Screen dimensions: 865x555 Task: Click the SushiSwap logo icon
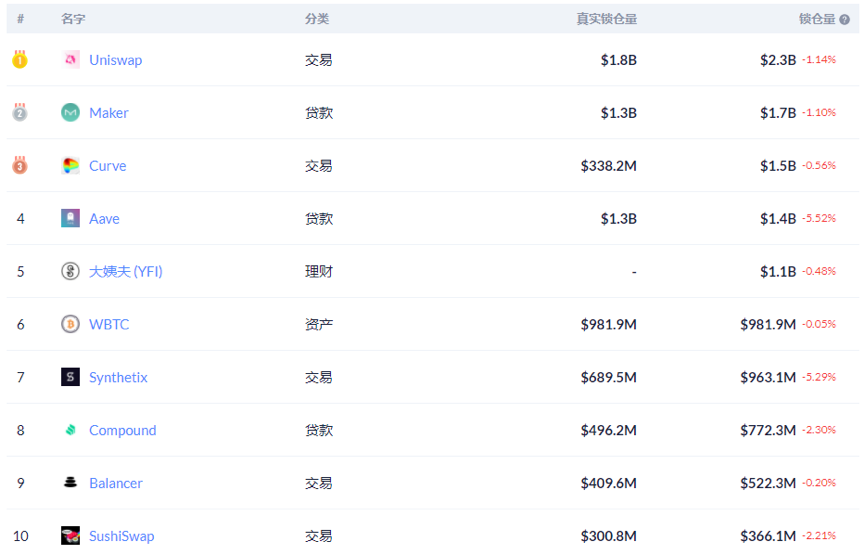tap(70, 536)
